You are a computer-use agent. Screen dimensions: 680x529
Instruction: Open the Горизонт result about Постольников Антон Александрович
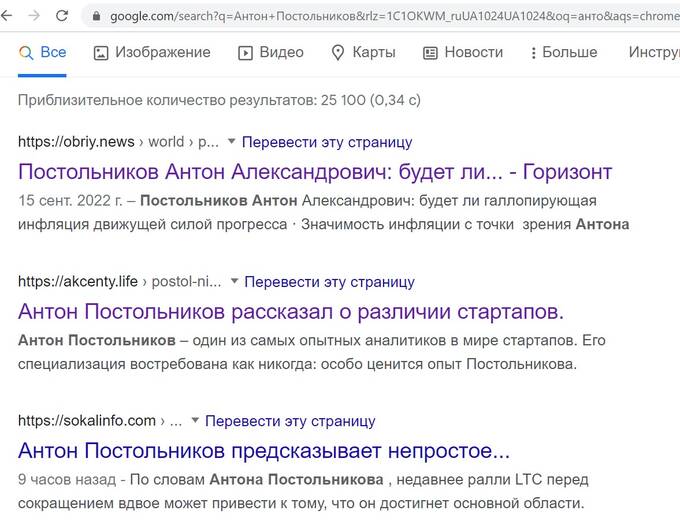pyautogui.click(x=315, y=171)
